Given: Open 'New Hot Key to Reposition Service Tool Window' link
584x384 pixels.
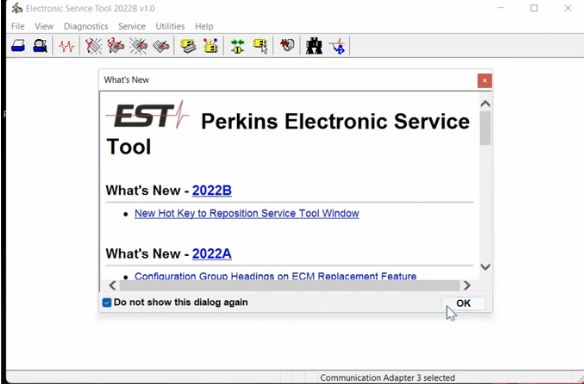Looking at the screenshot, I should 247,213.
